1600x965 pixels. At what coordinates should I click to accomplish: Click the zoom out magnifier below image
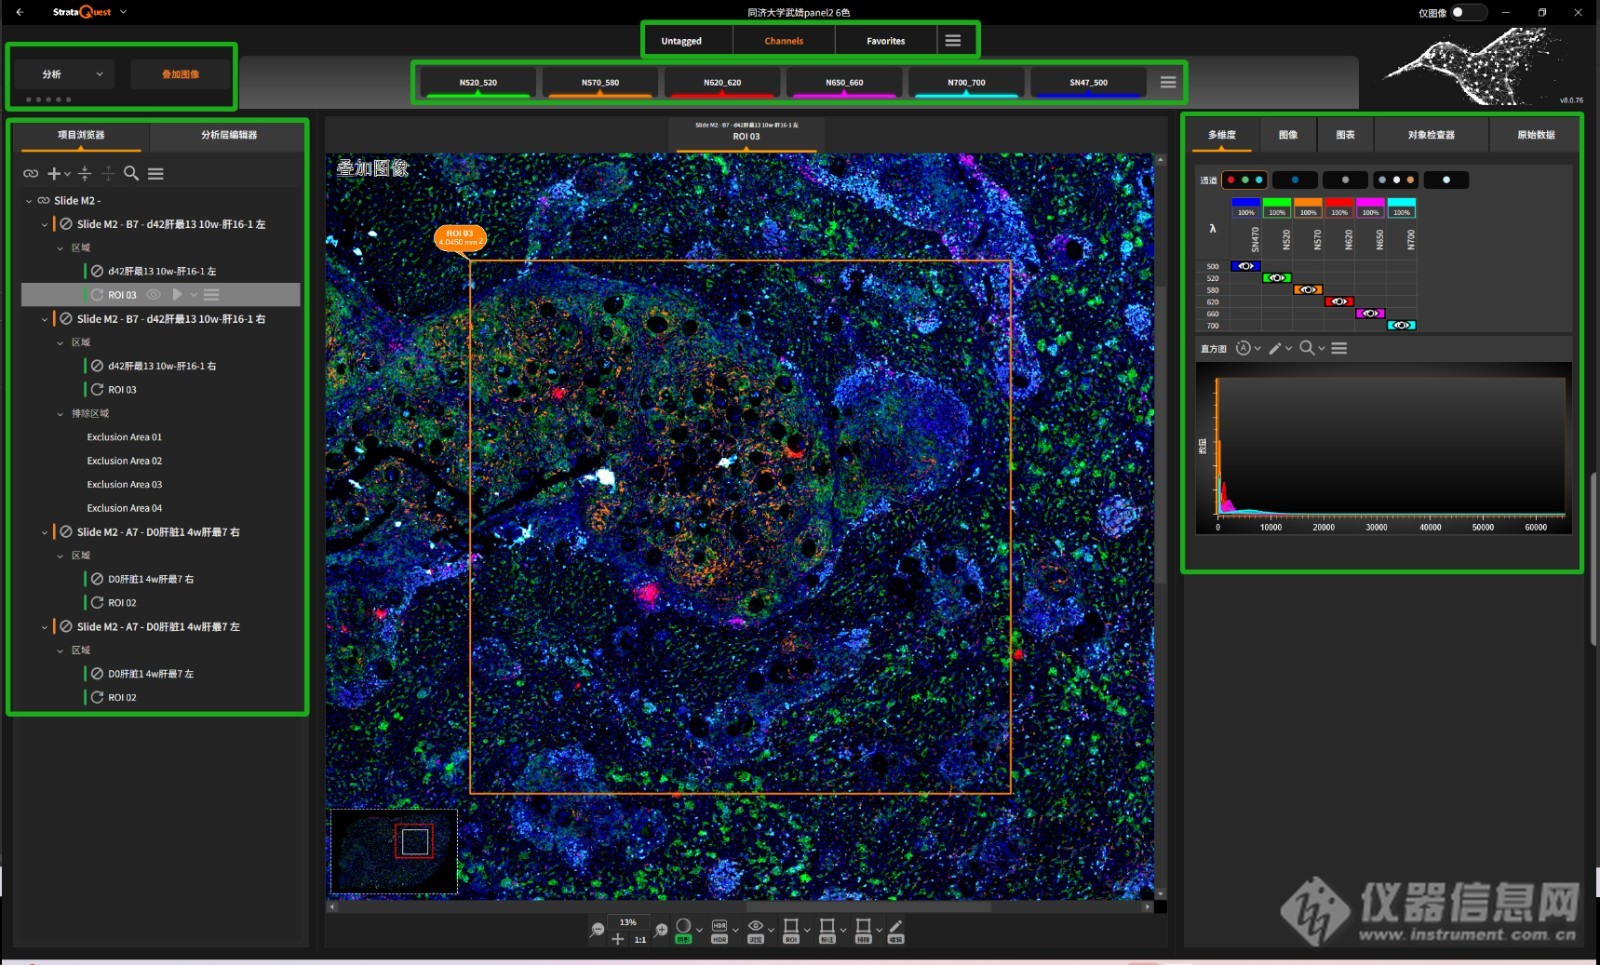tap(597, 930)
